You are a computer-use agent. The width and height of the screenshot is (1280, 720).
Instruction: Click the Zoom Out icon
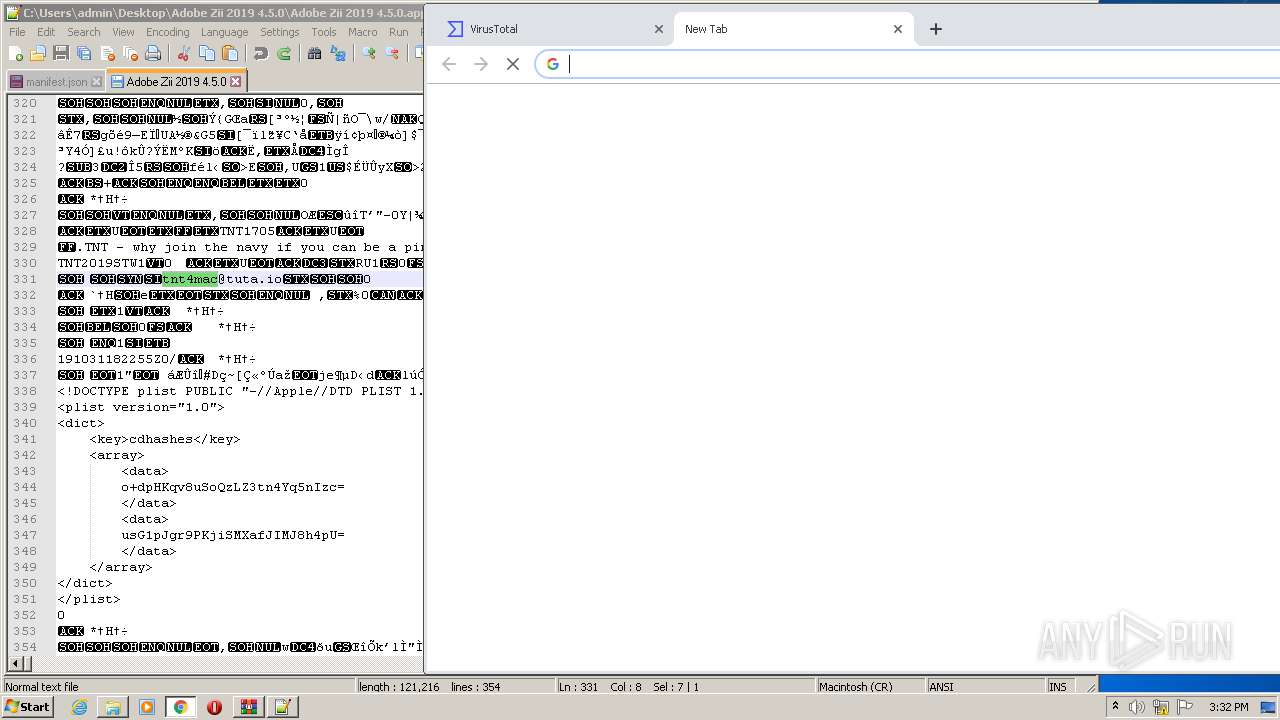pyautogui.click(x=392, y=54)
